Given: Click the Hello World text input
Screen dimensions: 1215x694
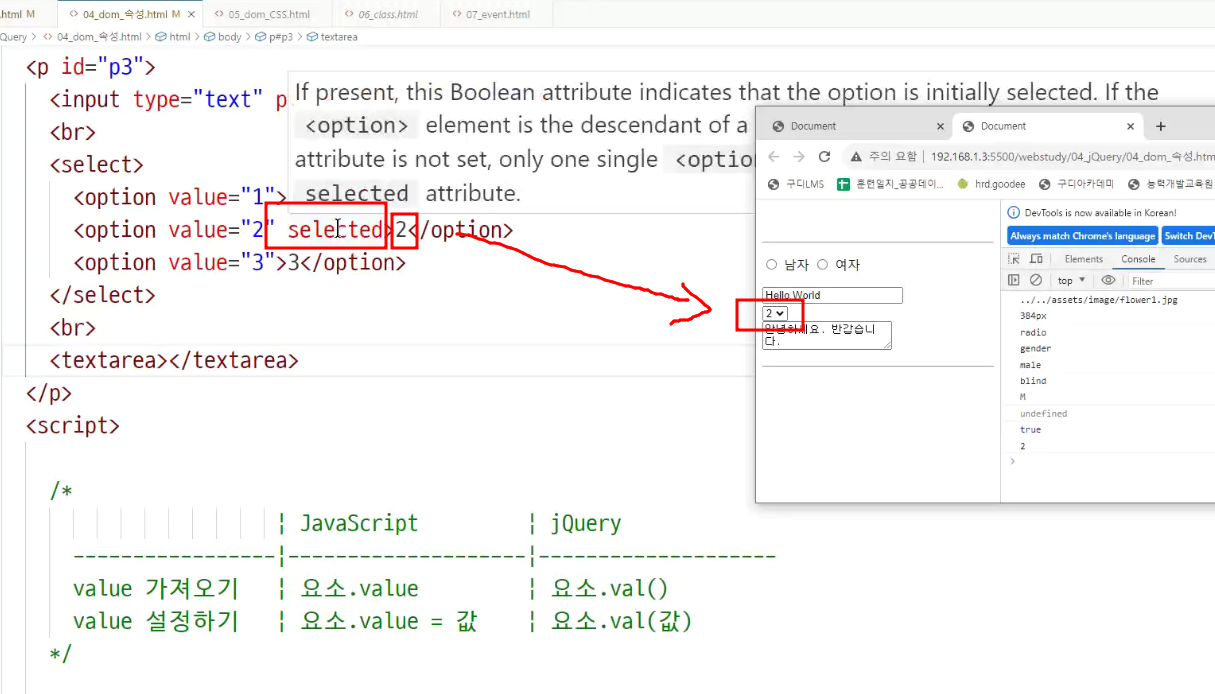Looking at the screenshot, I should (x=832, y=295).
